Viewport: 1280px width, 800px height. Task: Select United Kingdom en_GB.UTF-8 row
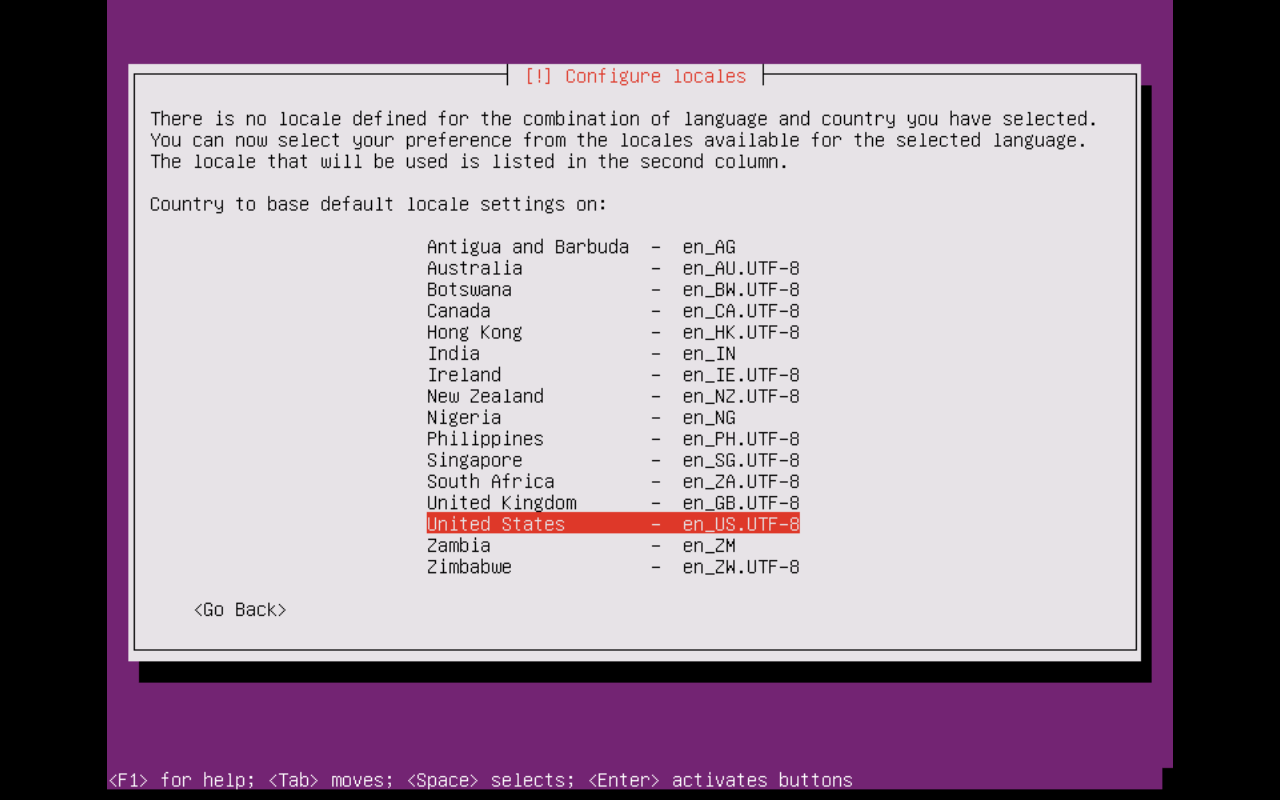613,503
